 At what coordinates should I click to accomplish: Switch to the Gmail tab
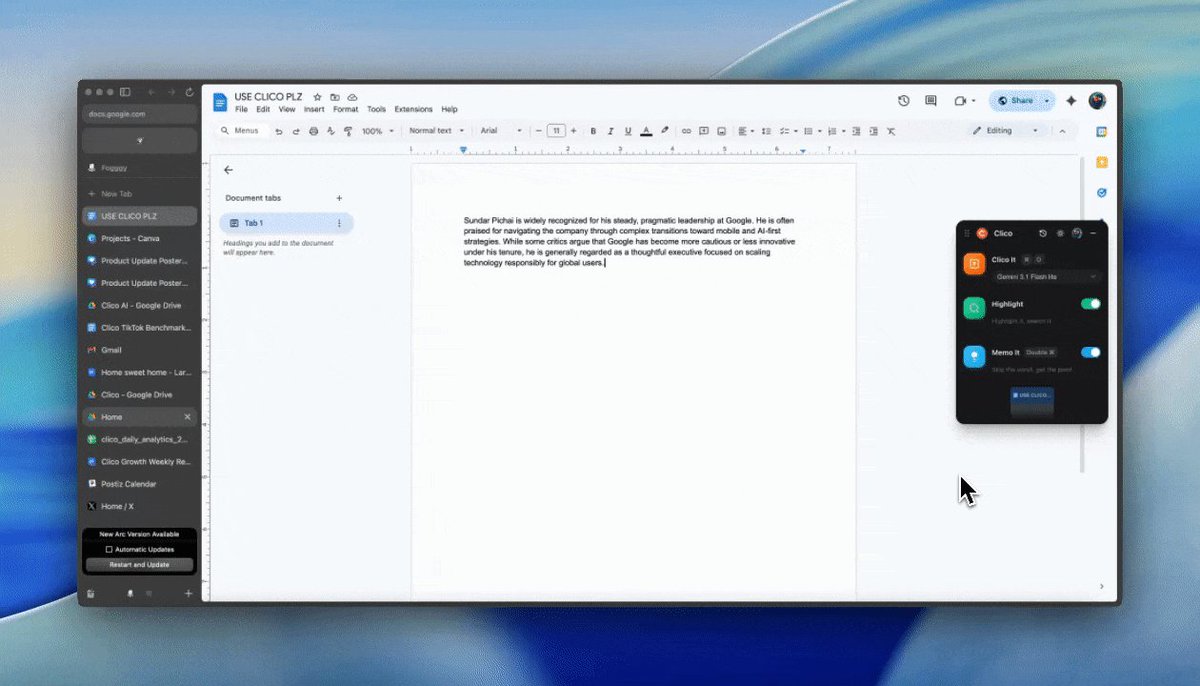pyautogui.click(x=139, y=350)
